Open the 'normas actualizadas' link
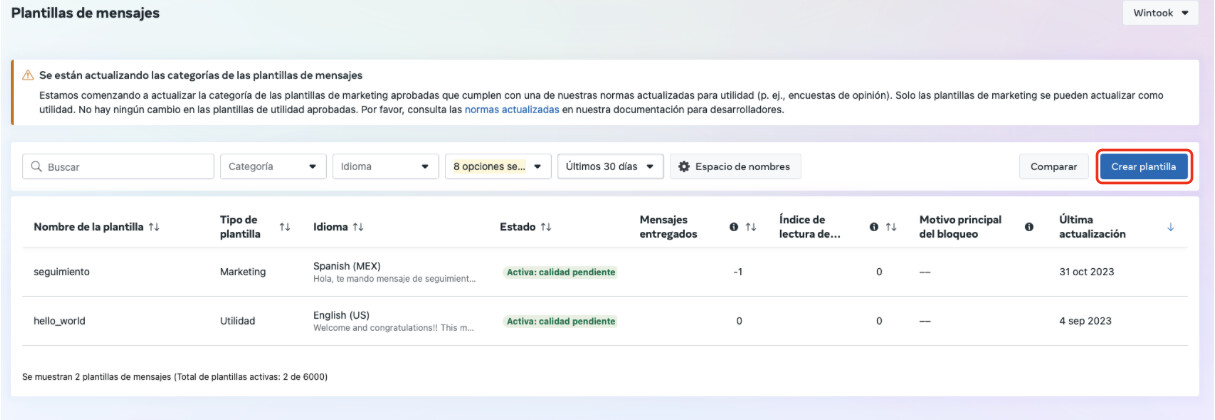The width and height of the screenshot is (1215, 420). click(x=512, y=110)
